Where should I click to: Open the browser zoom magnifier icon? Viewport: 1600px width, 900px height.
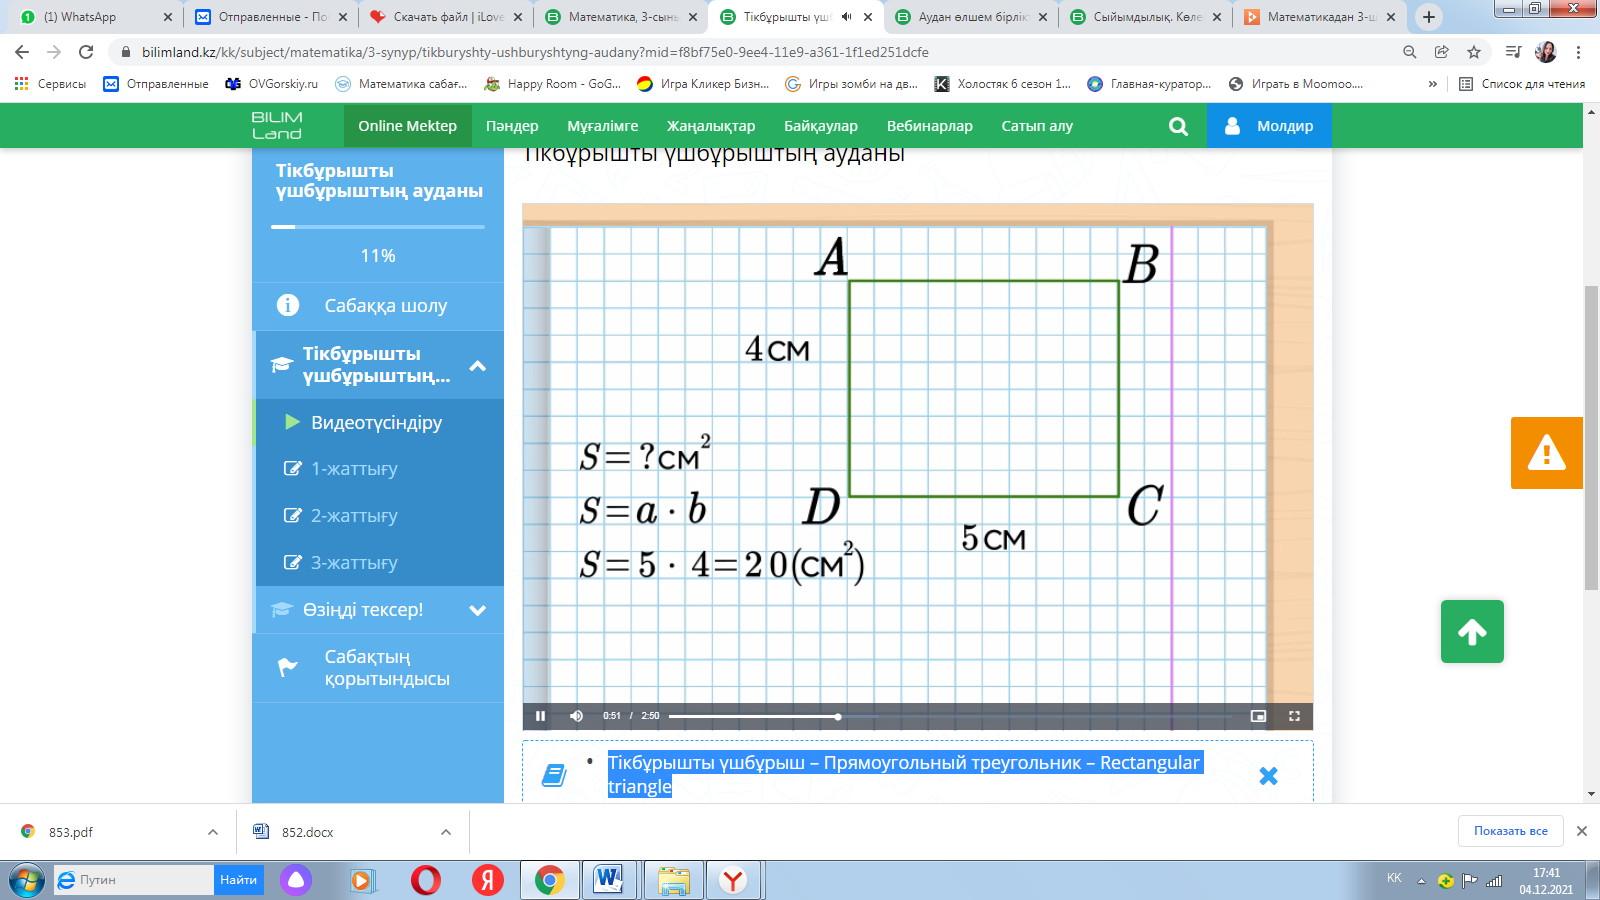[1410, 52]
